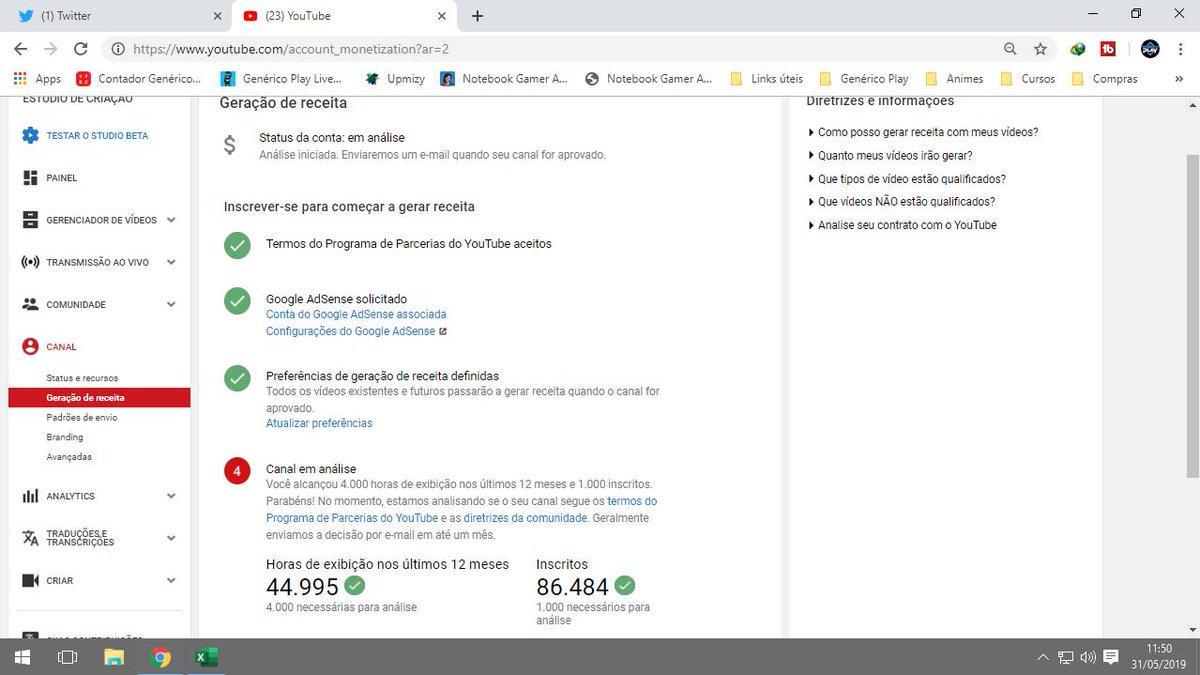This screenshot has width=1200, height=675.
Task: Expand the Transmissão ao Vivo section
Action: click(x=171, y=262)
